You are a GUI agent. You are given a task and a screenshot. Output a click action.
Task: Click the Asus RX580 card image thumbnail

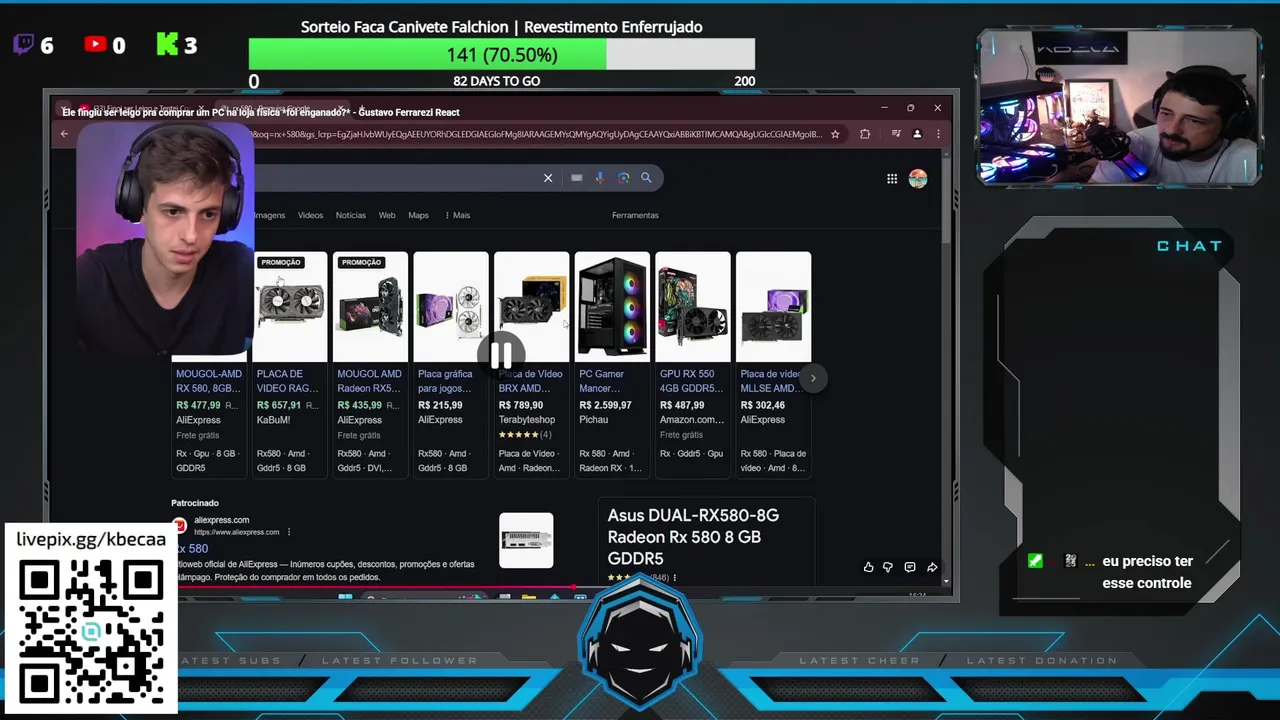pos(526,540)
